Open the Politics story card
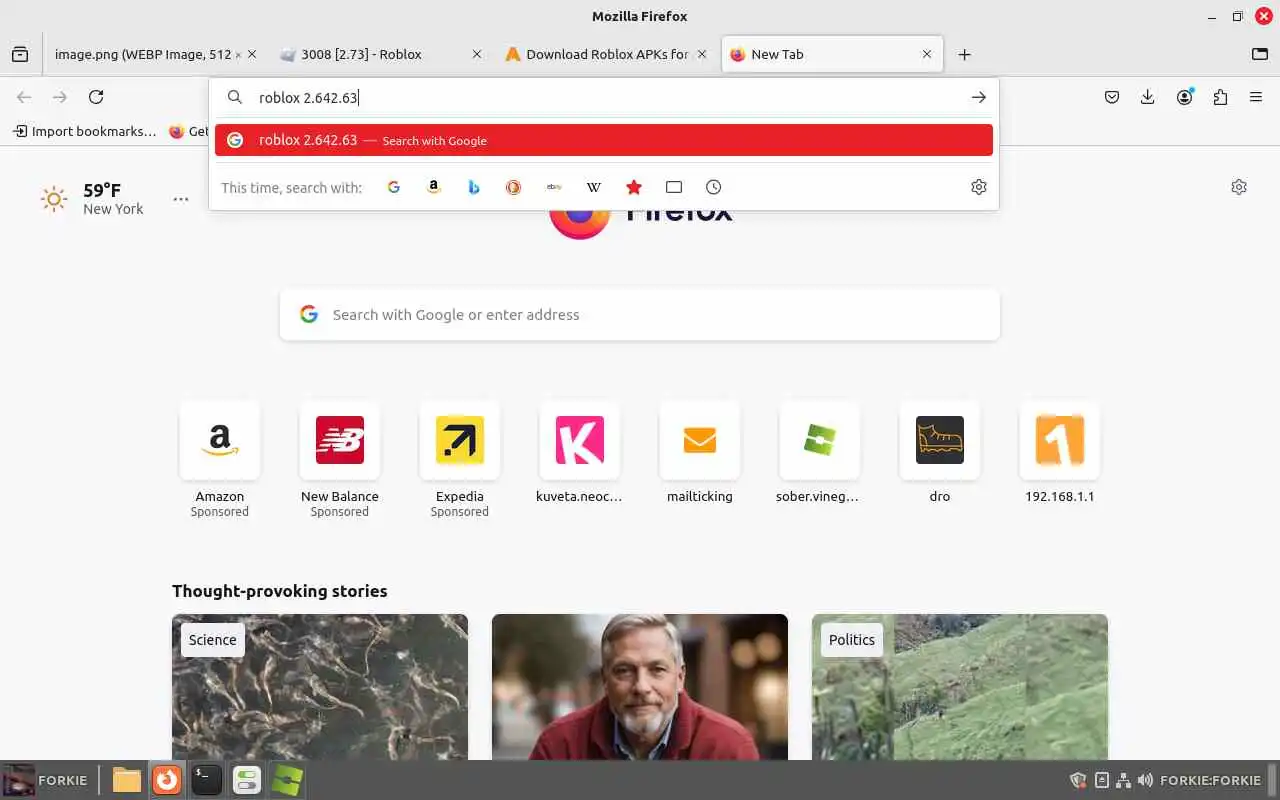The height and width of the screenshot is (800, 1280). click(x=960, y=687)
